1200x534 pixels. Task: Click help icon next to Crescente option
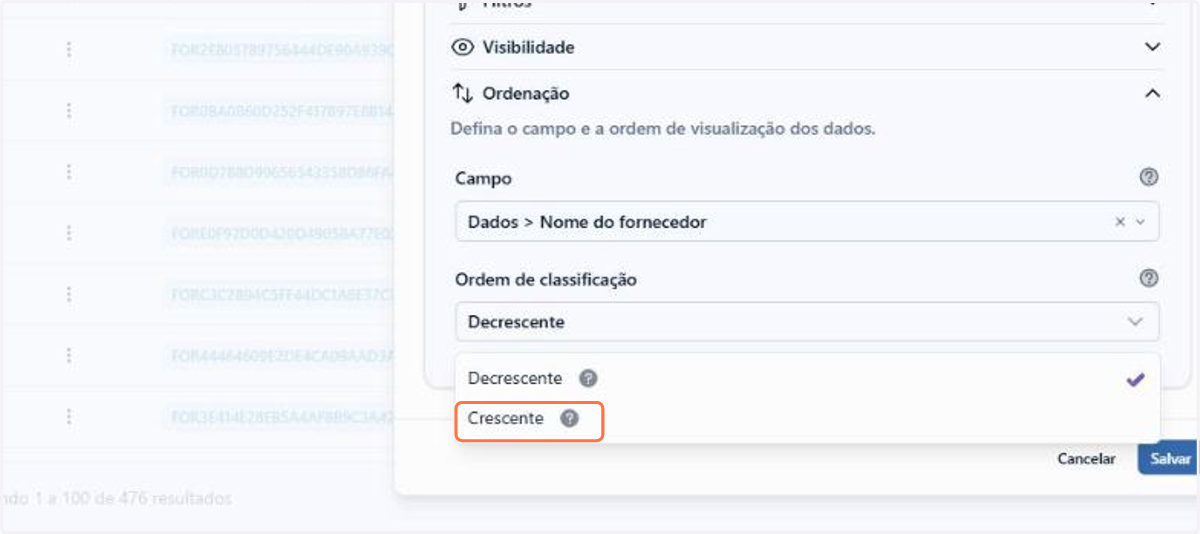569,419
